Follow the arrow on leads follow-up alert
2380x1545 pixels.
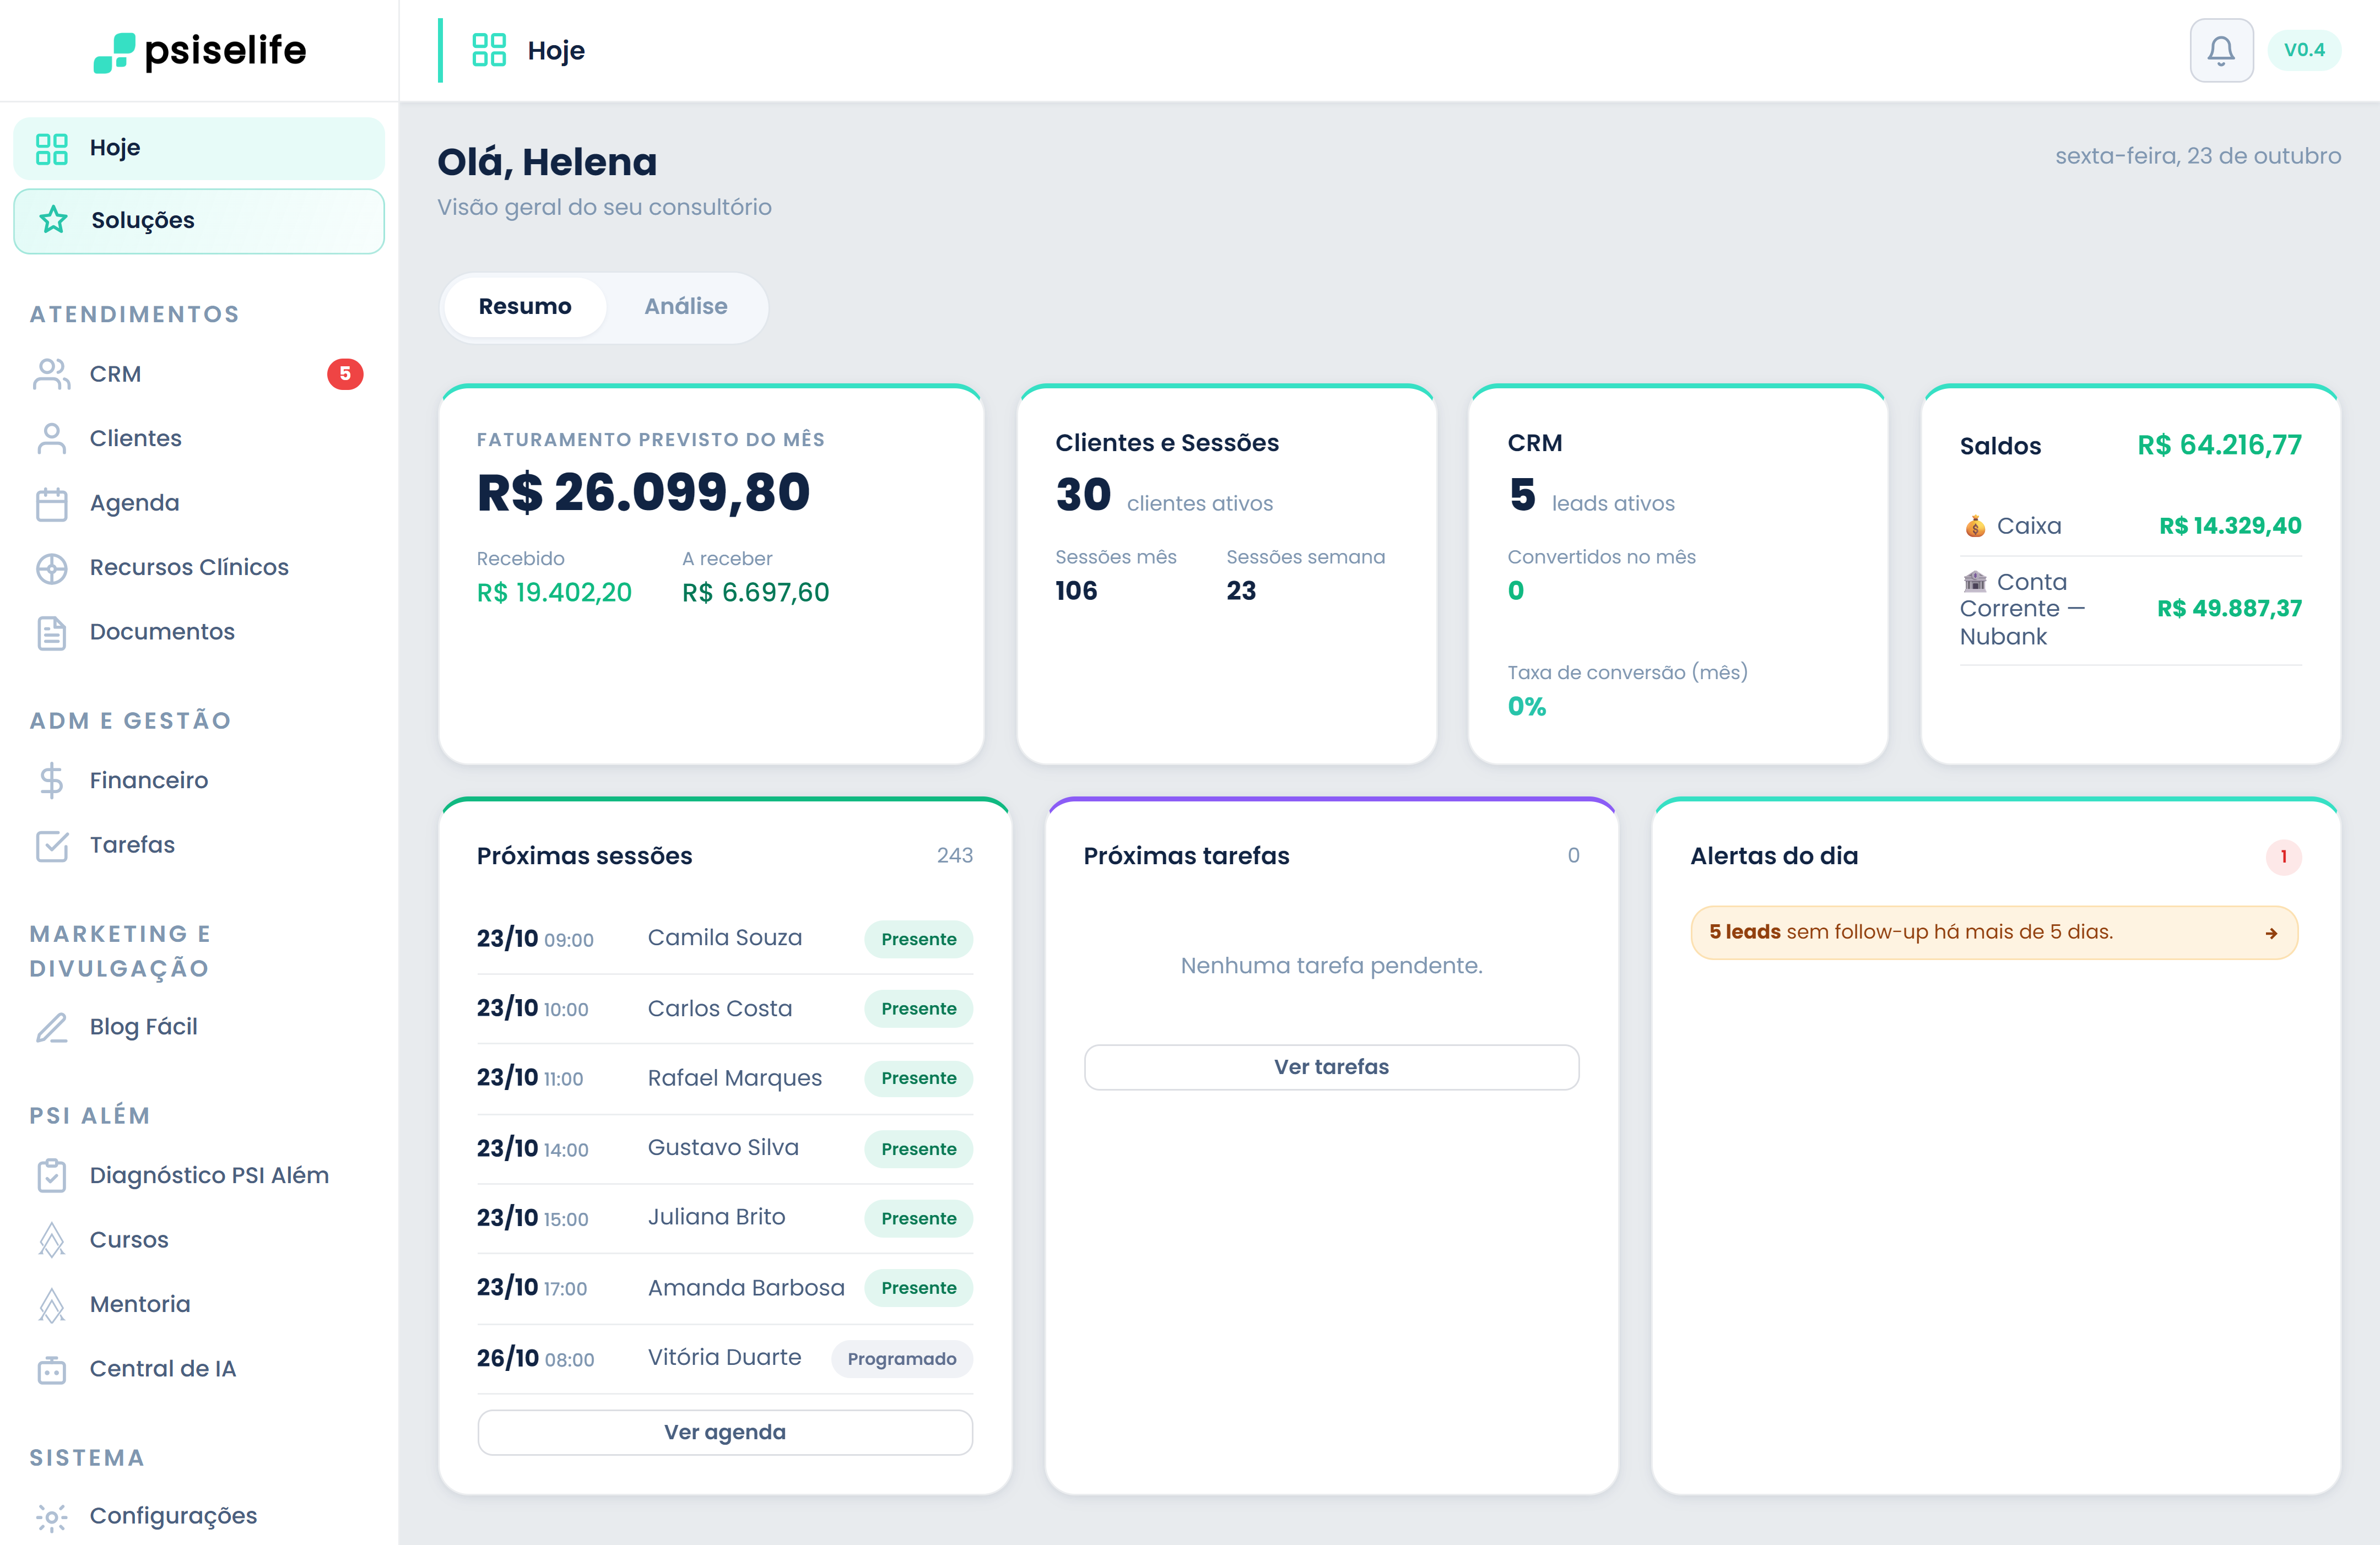click(2271, 933)
